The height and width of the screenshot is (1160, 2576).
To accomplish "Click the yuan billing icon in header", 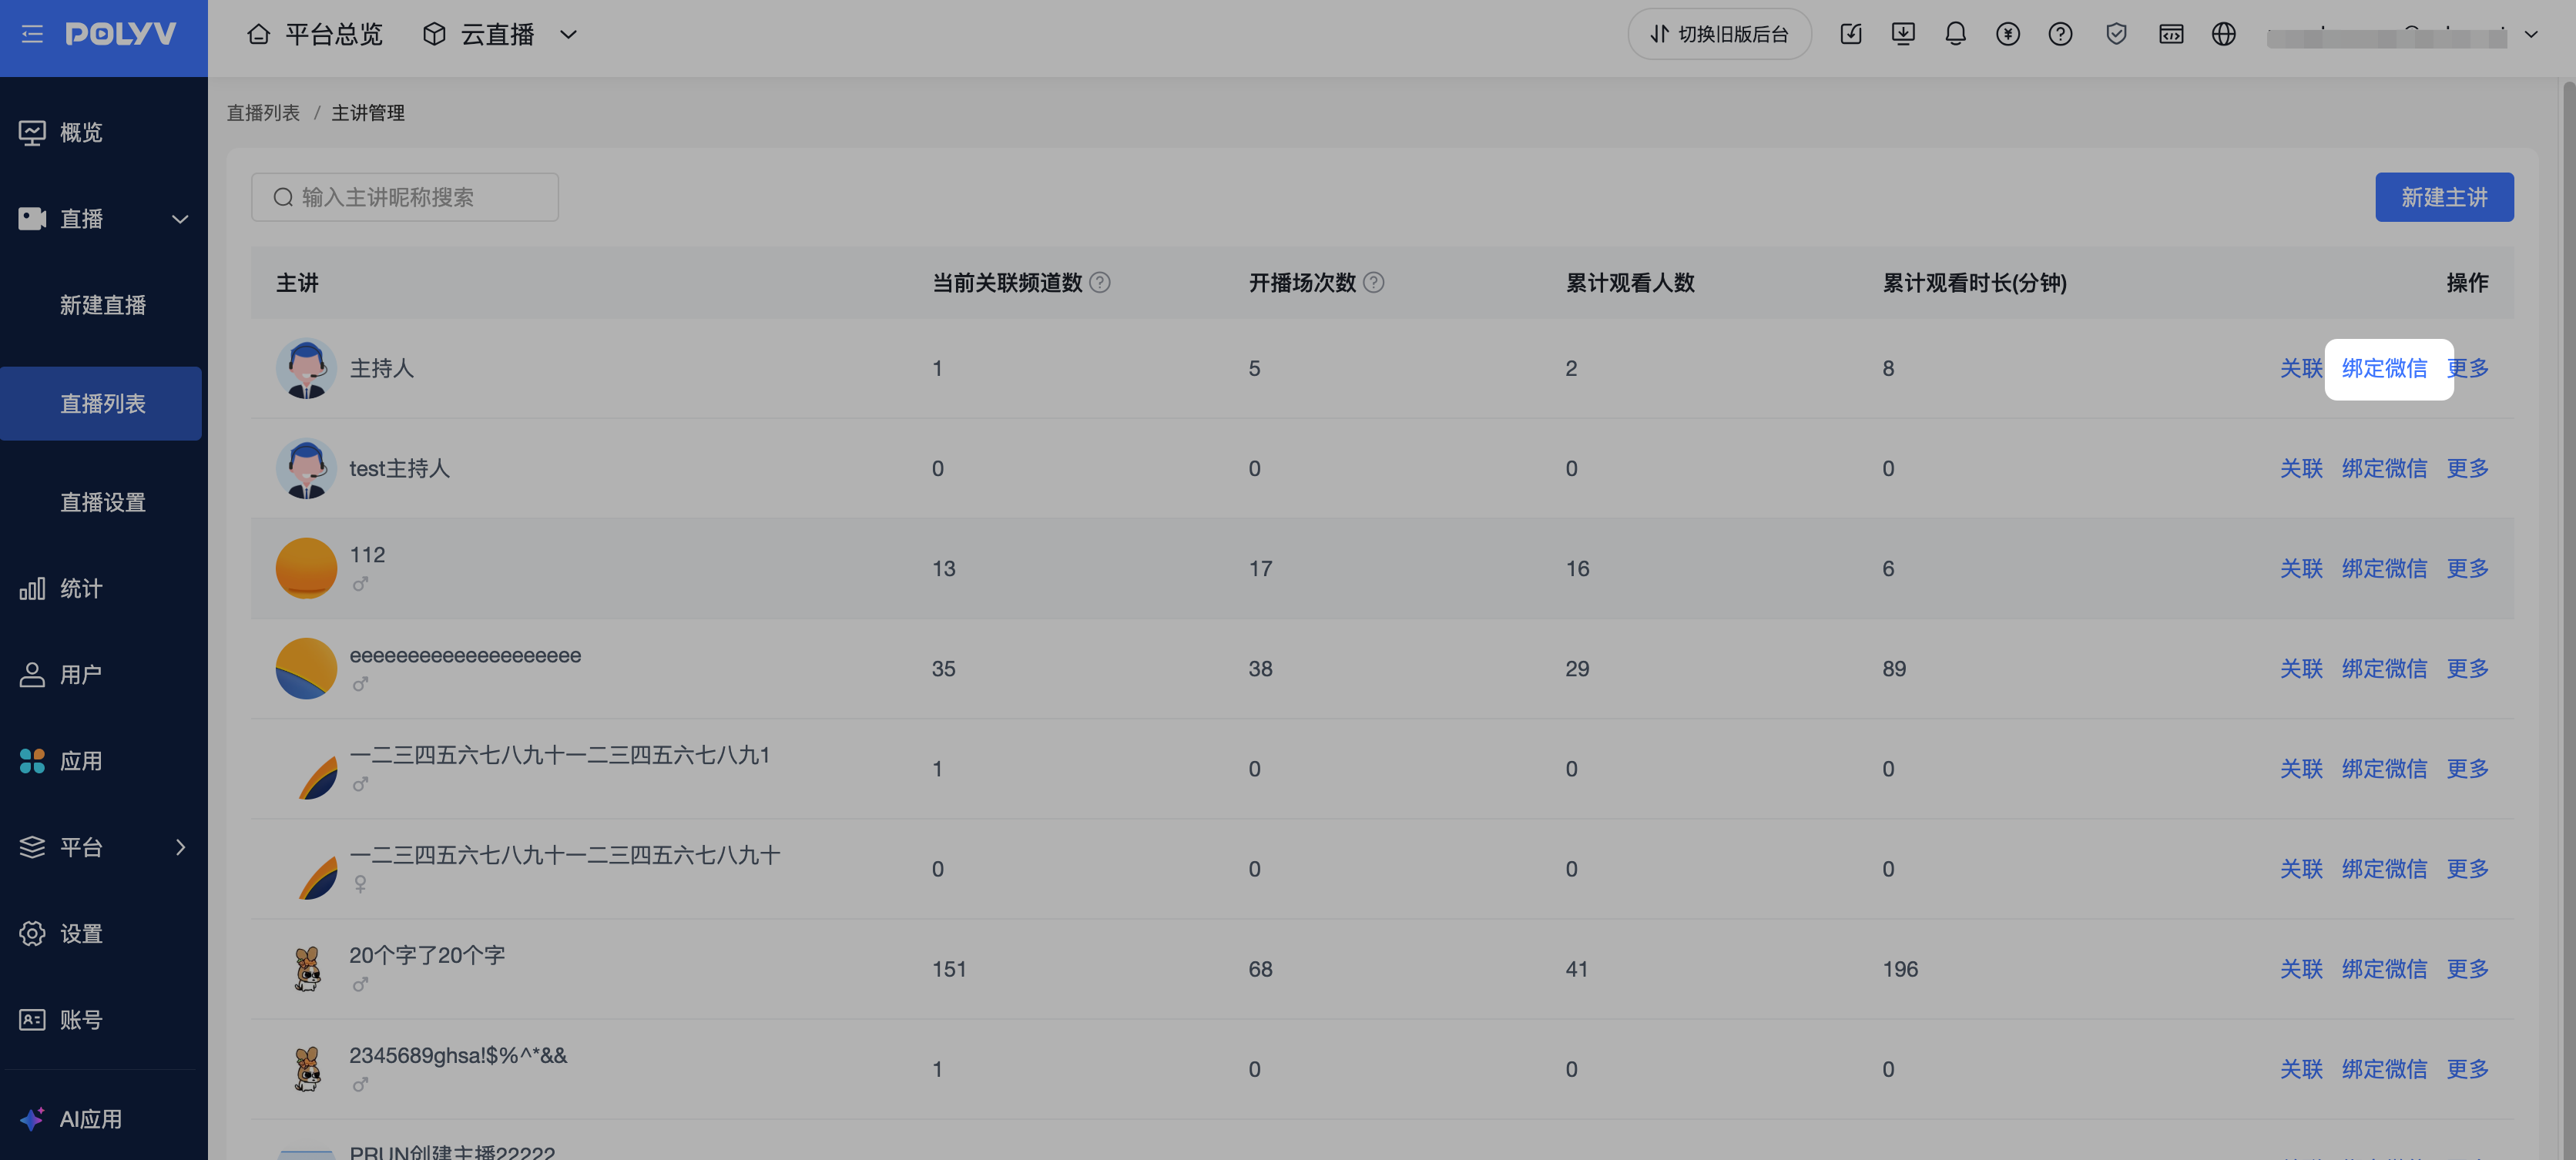I will tap(2007, 34).
